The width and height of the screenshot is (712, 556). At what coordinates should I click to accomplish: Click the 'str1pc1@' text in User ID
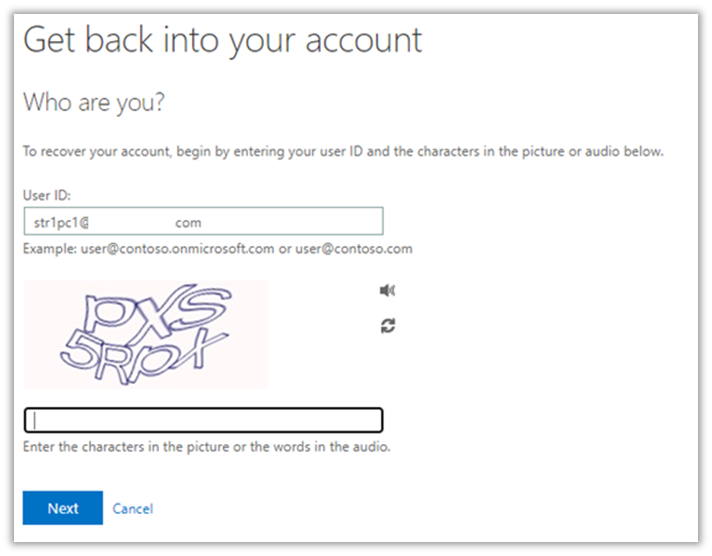coord(62,223)
